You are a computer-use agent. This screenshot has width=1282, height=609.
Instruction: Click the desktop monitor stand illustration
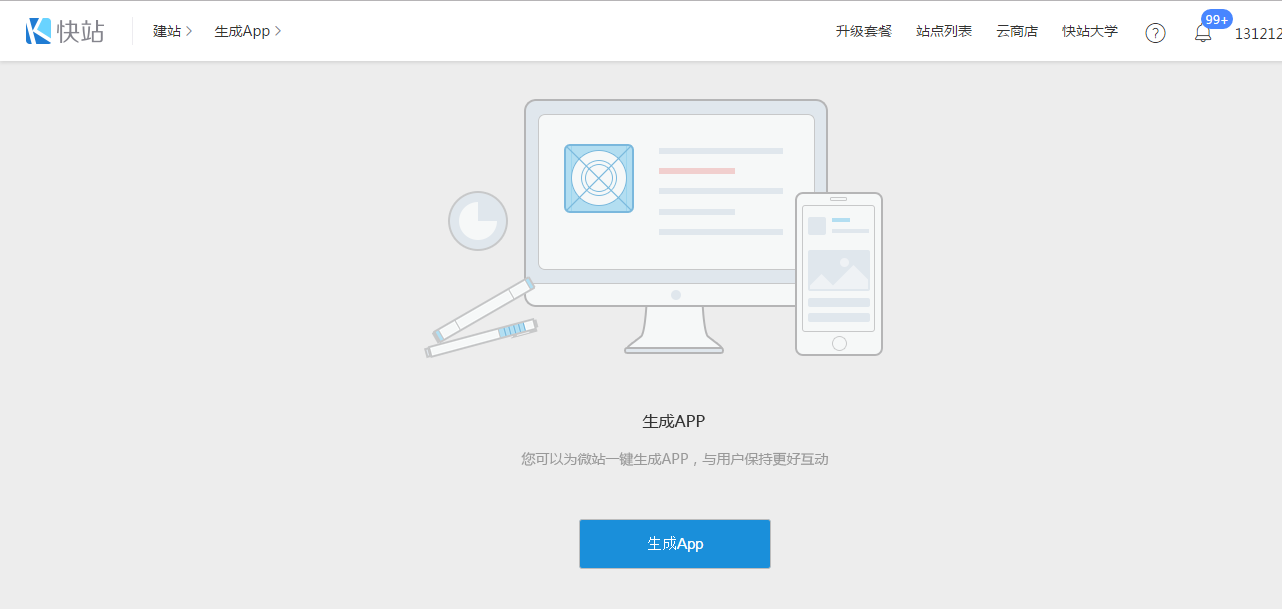pyautogui.click(x=674, y=330)
